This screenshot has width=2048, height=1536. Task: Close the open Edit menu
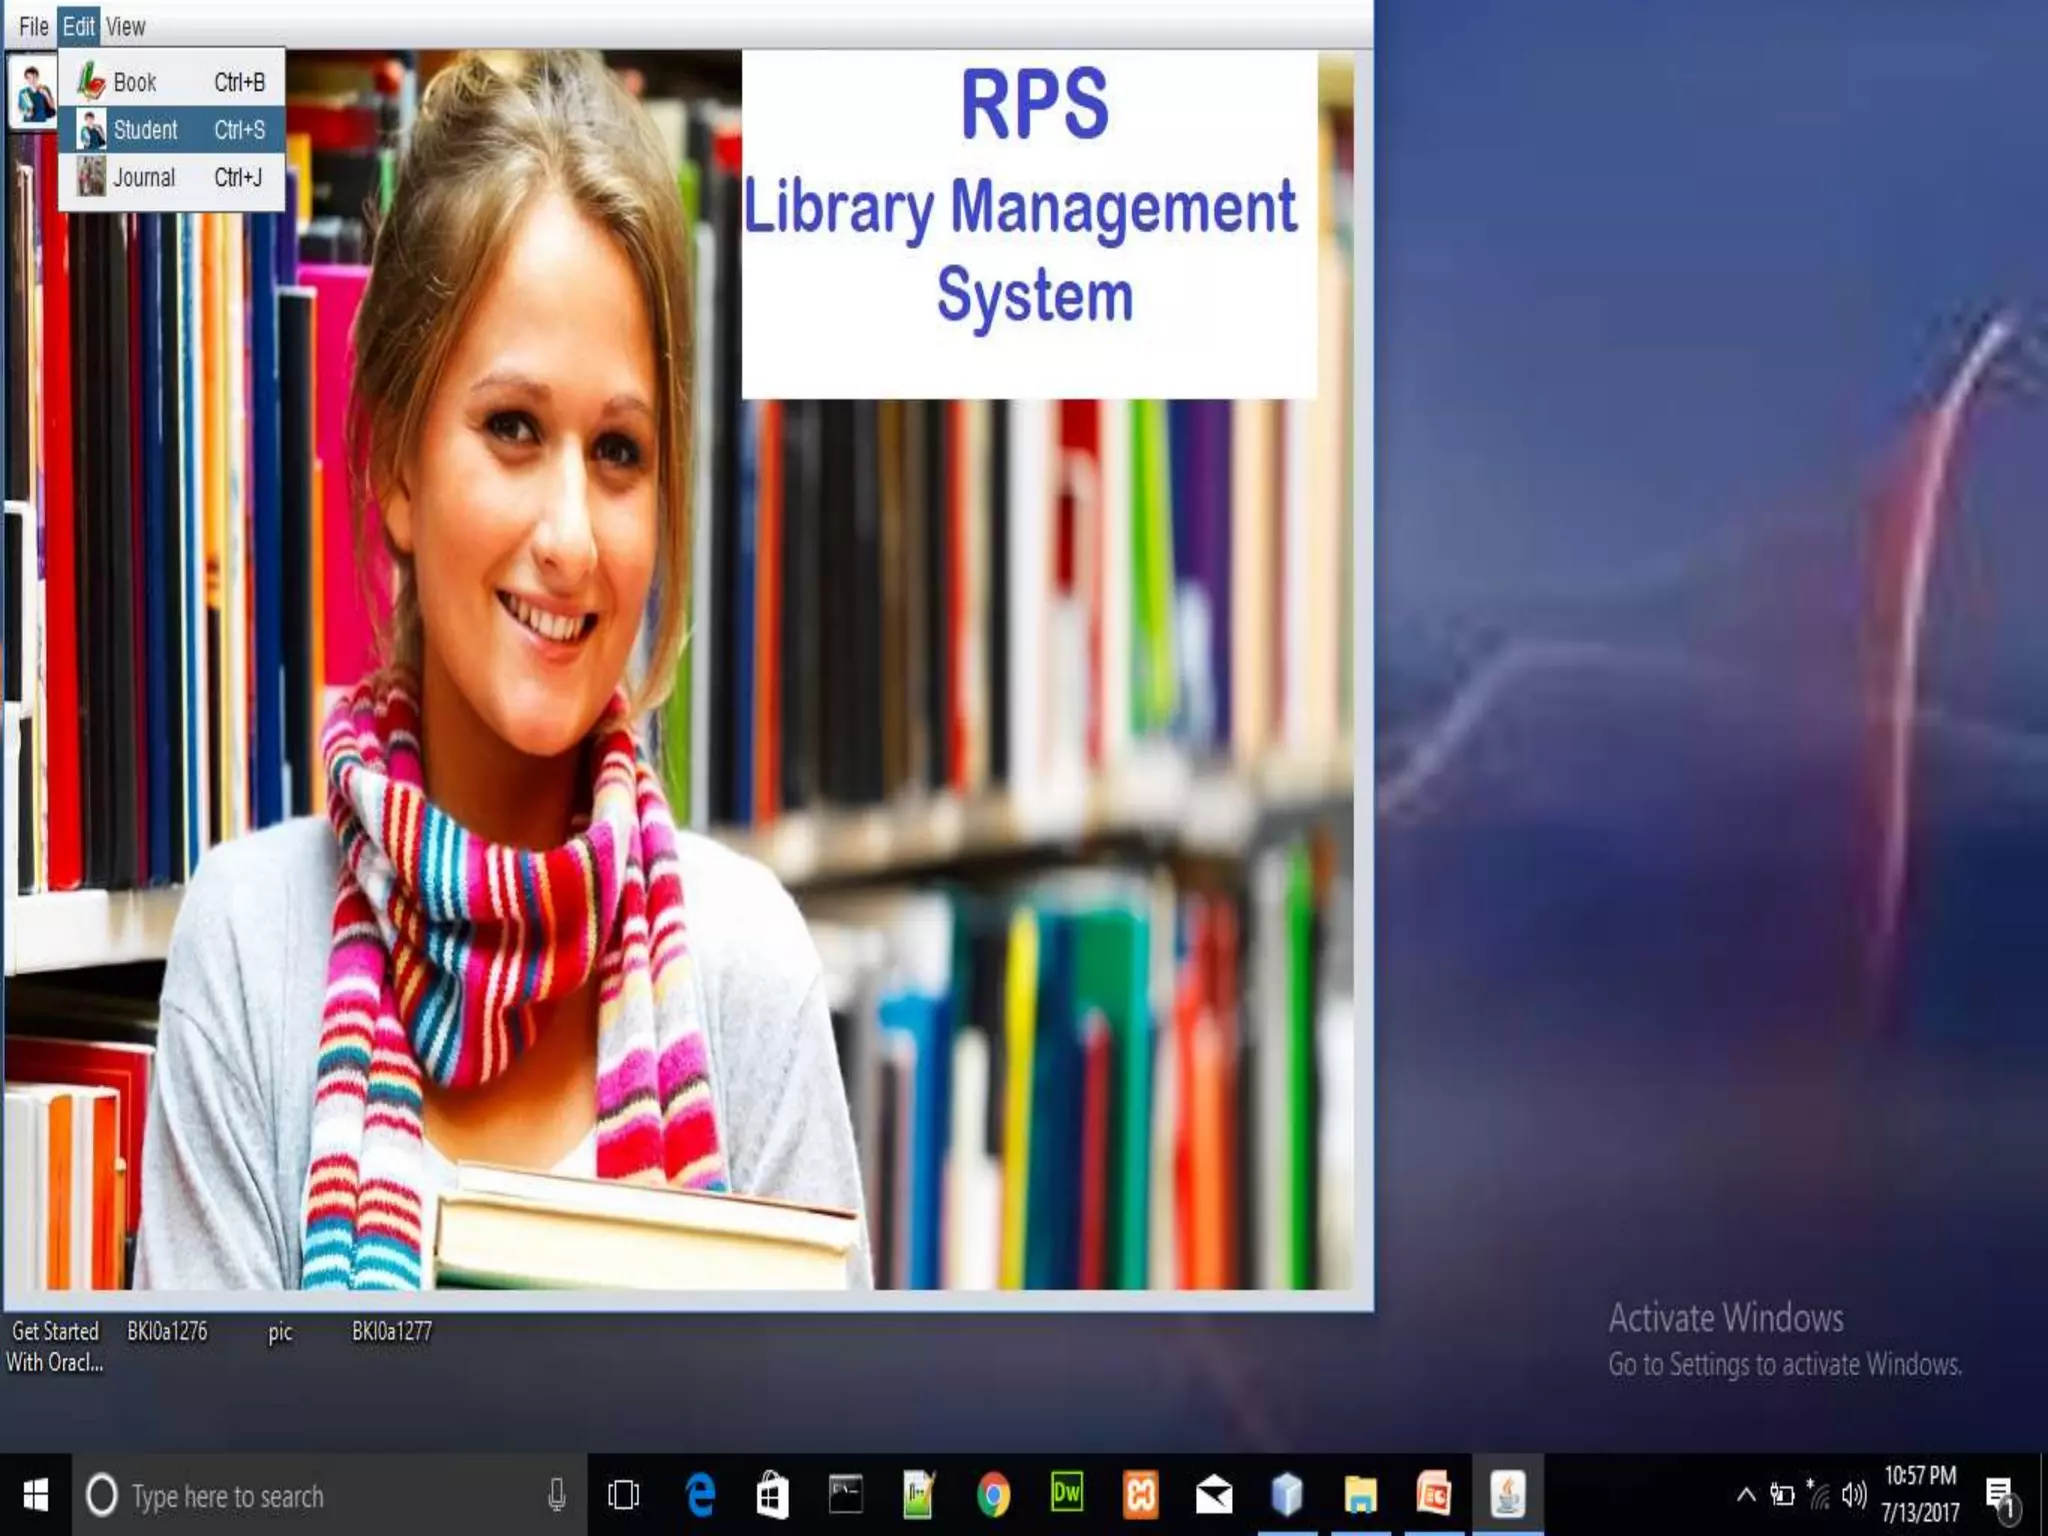pos(78,26)
